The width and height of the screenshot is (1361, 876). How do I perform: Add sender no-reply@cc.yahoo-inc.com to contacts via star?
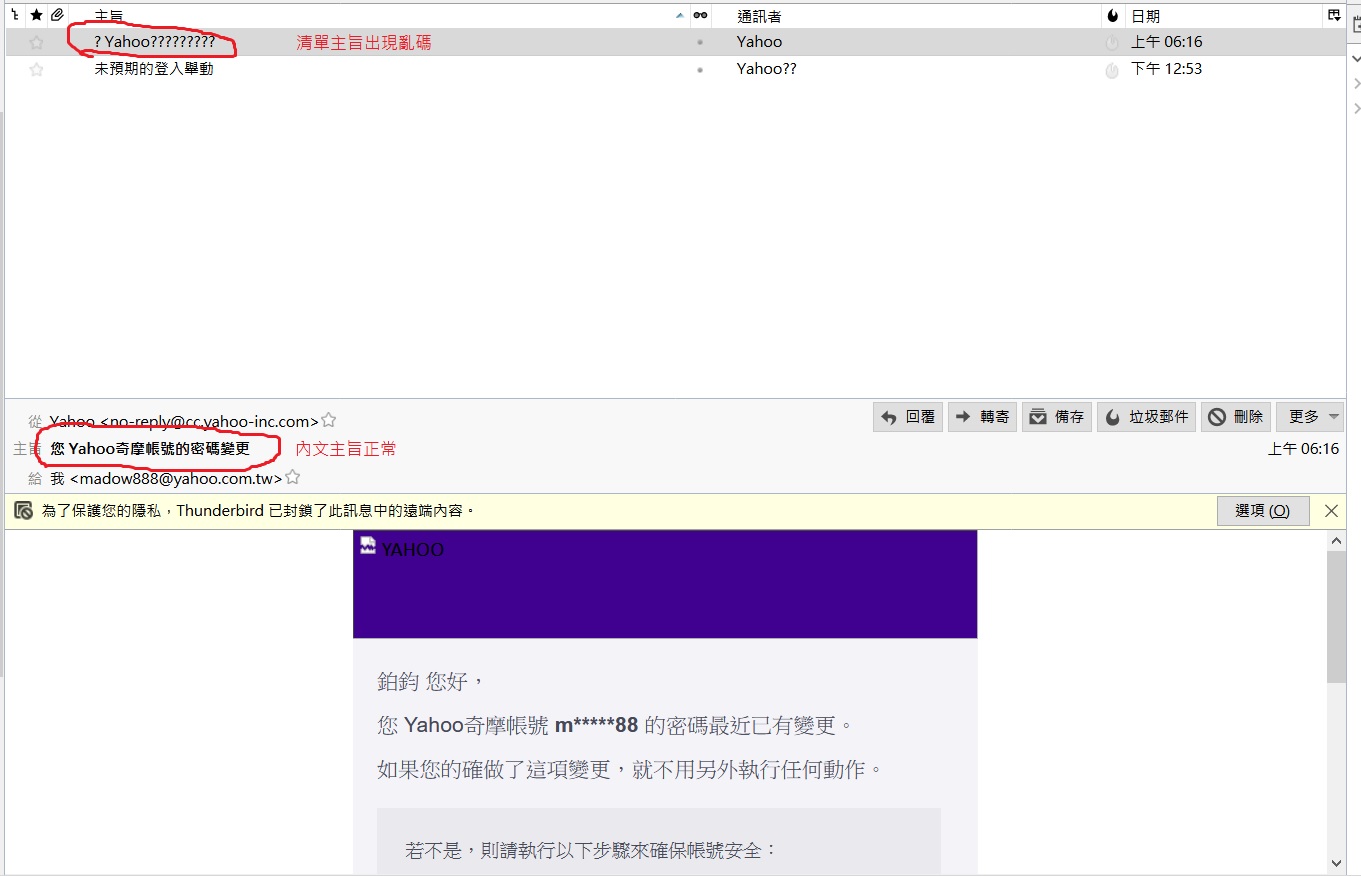point(328,420)
